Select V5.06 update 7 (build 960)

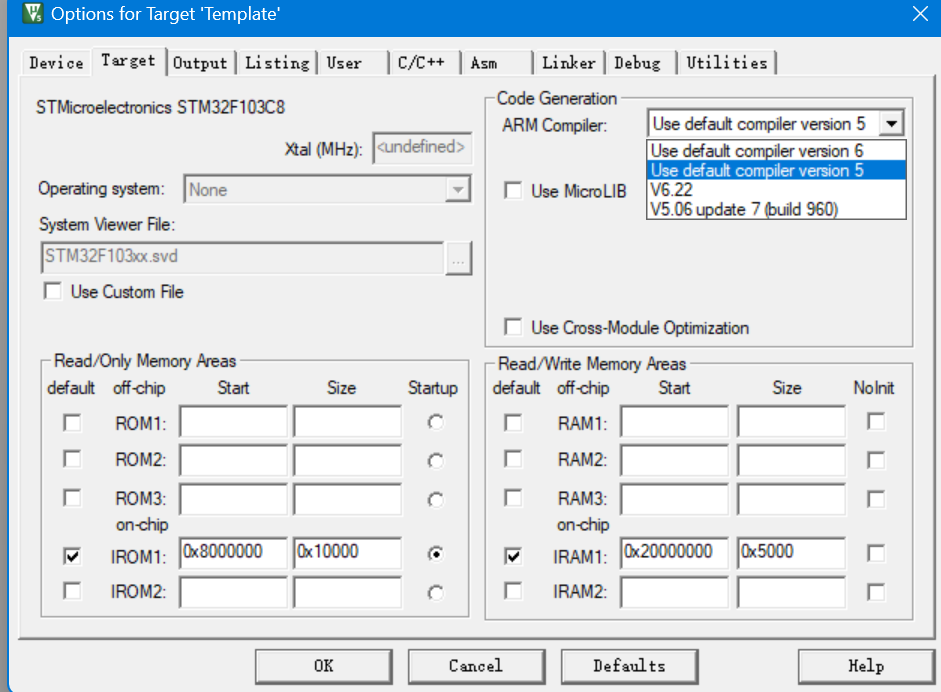(776, 209)
